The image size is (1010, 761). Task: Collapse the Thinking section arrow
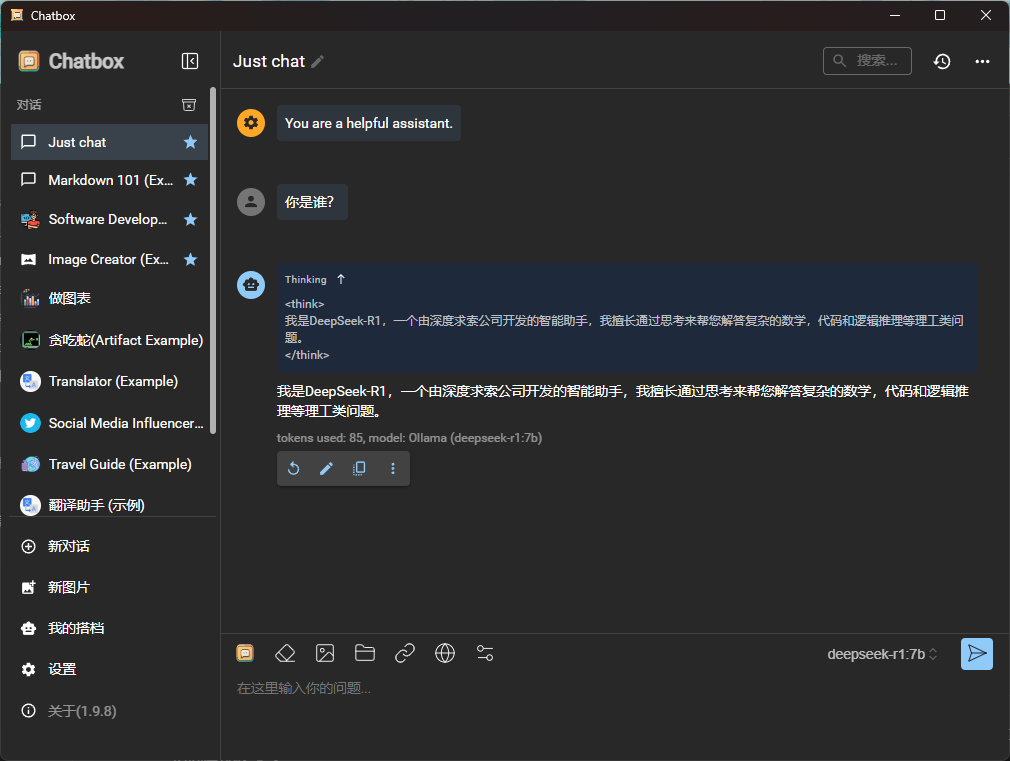[341, 279]
